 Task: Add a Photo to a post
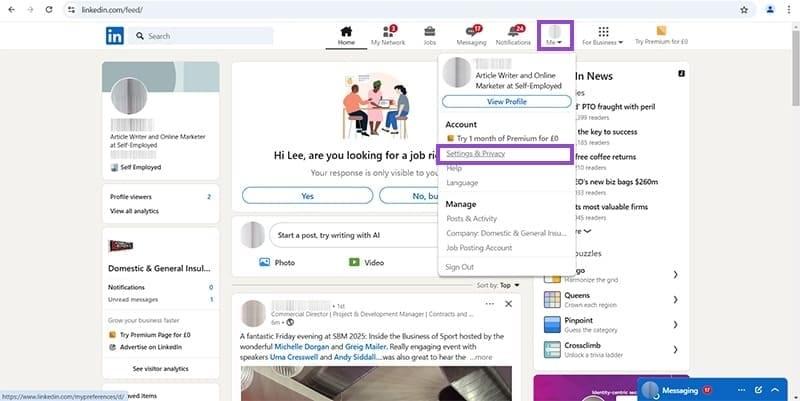click(x=277, y=262)
